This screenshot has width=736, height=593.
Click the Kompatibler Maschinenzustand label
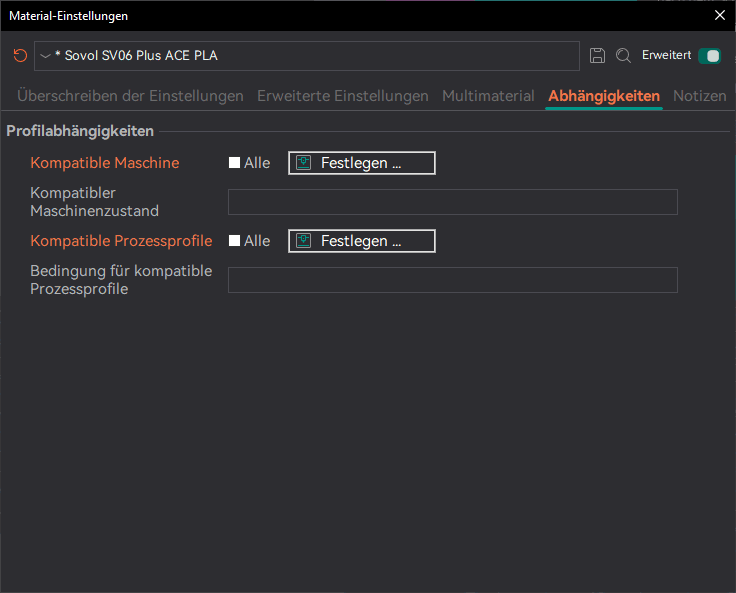click(x=95, y=202)
